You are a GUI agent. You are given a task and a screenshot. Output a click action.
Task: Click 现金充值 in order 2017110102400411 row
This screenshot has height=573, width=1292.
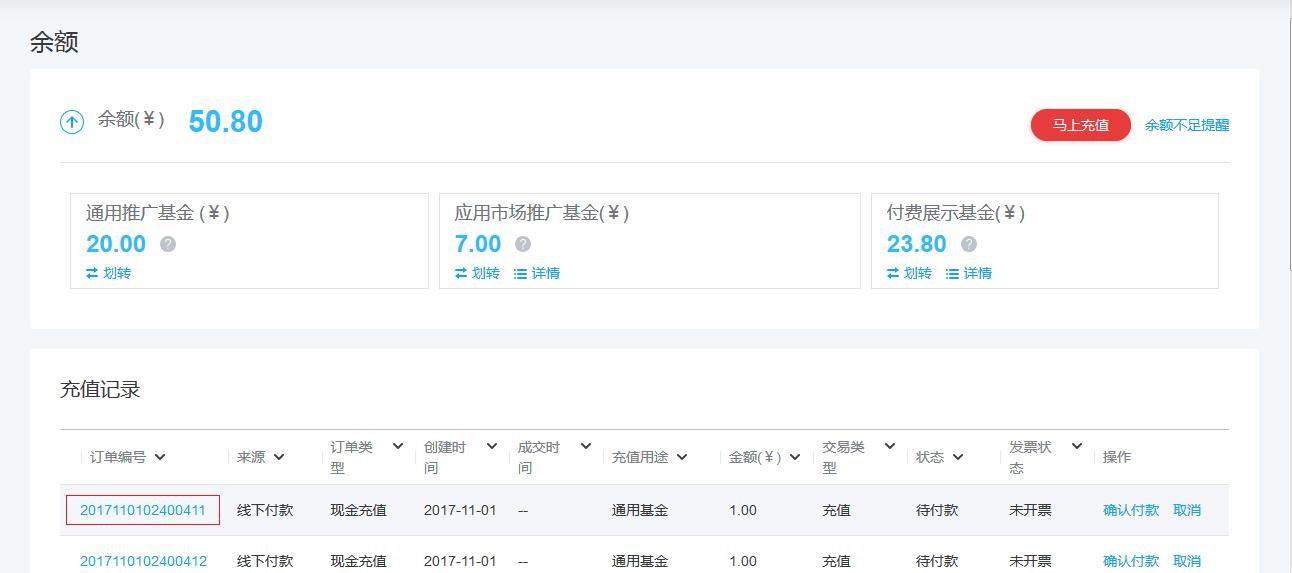[358, 510]
